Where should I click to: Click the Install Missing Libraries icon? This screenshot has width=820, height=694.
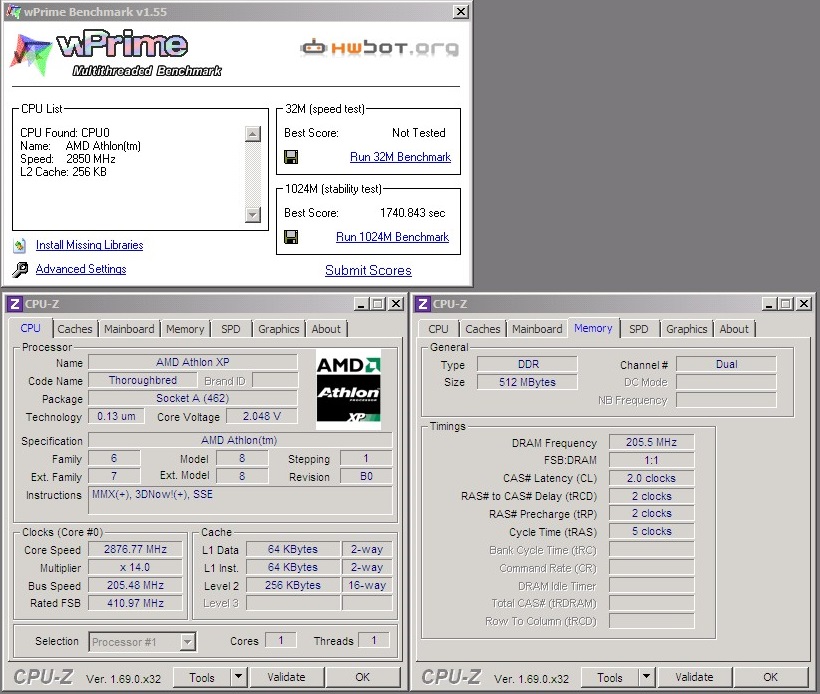20,245
